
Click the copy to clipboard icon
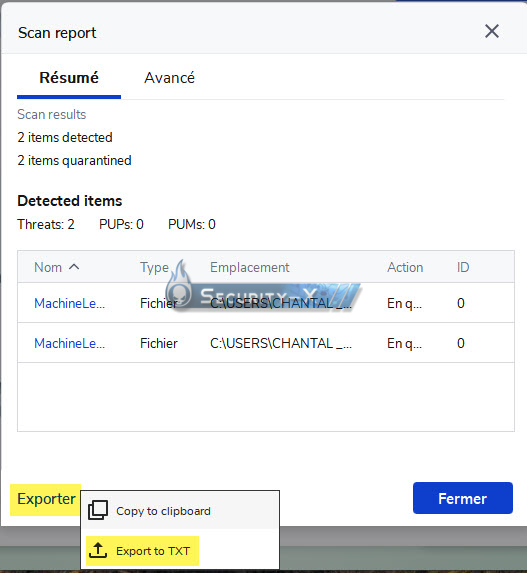coord(98,510)
